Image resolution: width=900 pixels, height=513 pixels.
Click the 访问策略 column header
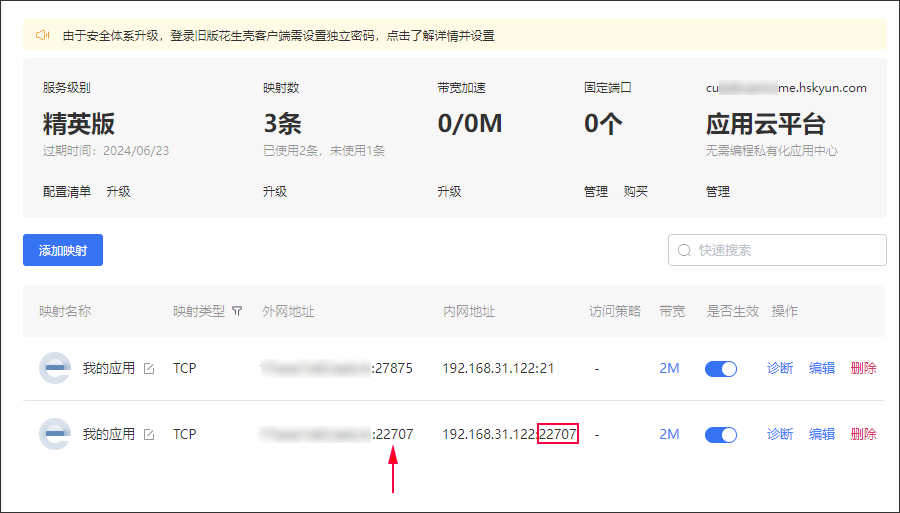coord(615,311)
